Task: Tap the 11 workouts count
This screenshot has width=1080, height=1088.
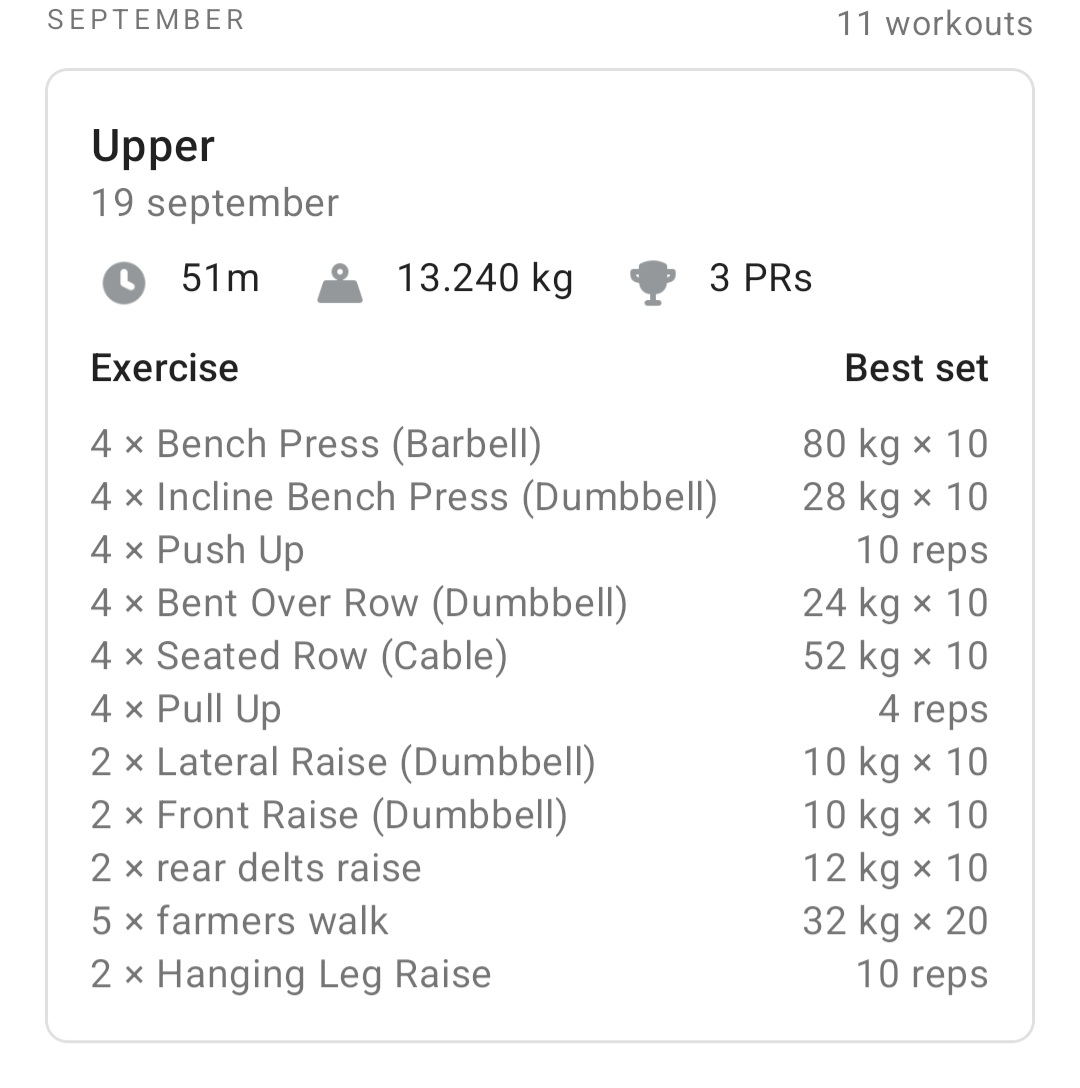Action: [934, 23]
